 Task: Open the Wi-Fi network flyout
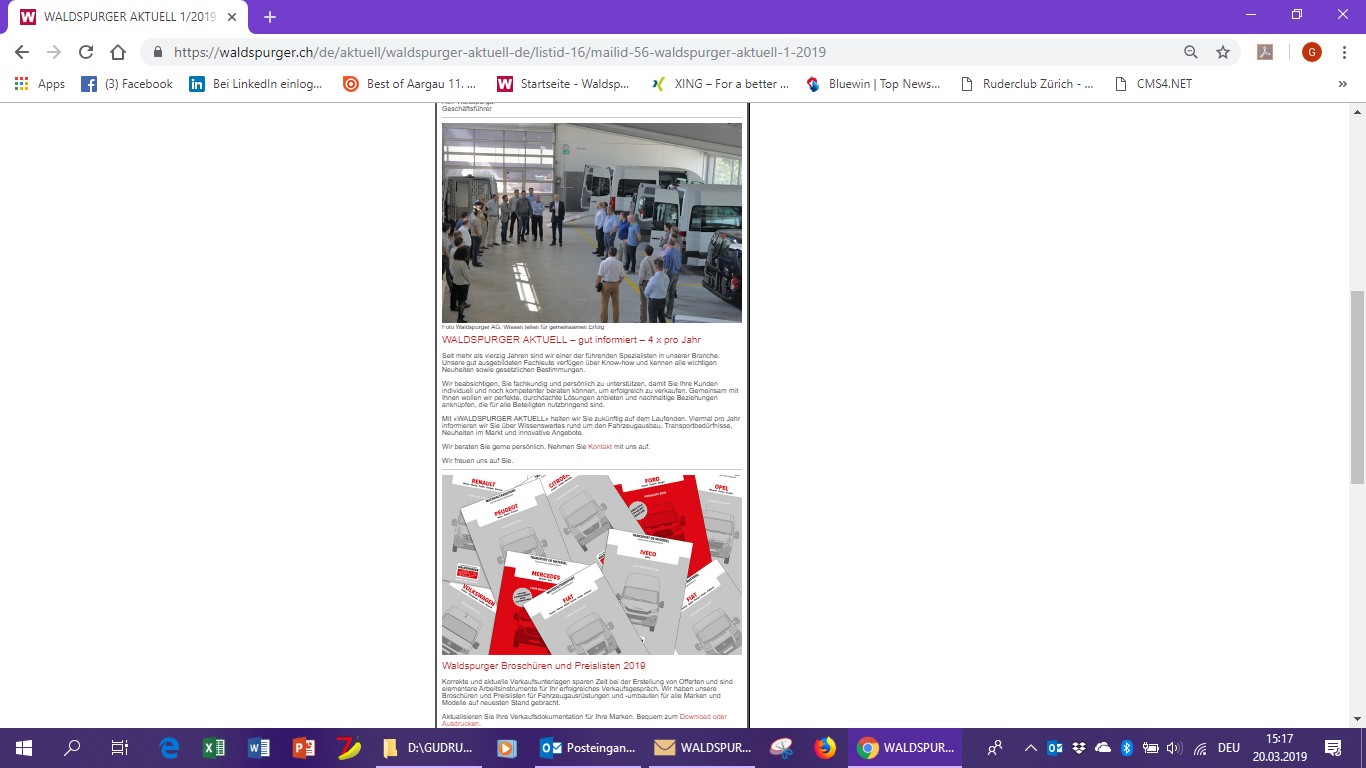click(x=1200, y=748)
